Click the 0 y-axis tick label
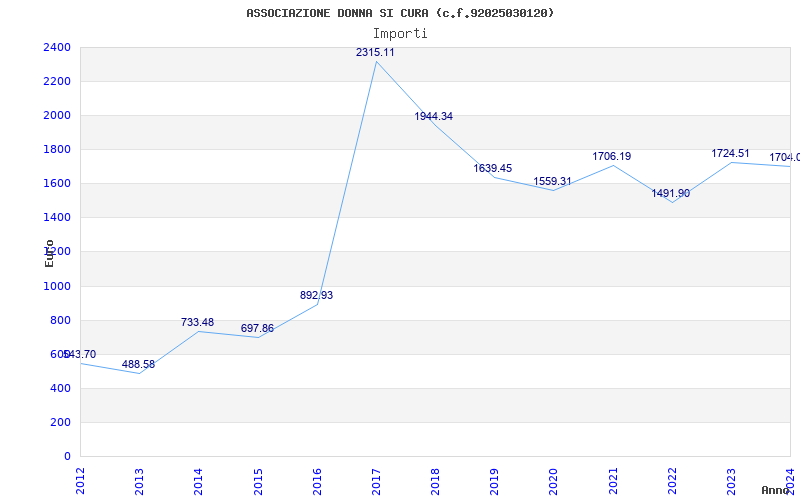This screenshot has width=800, height=500. (67, 457)
